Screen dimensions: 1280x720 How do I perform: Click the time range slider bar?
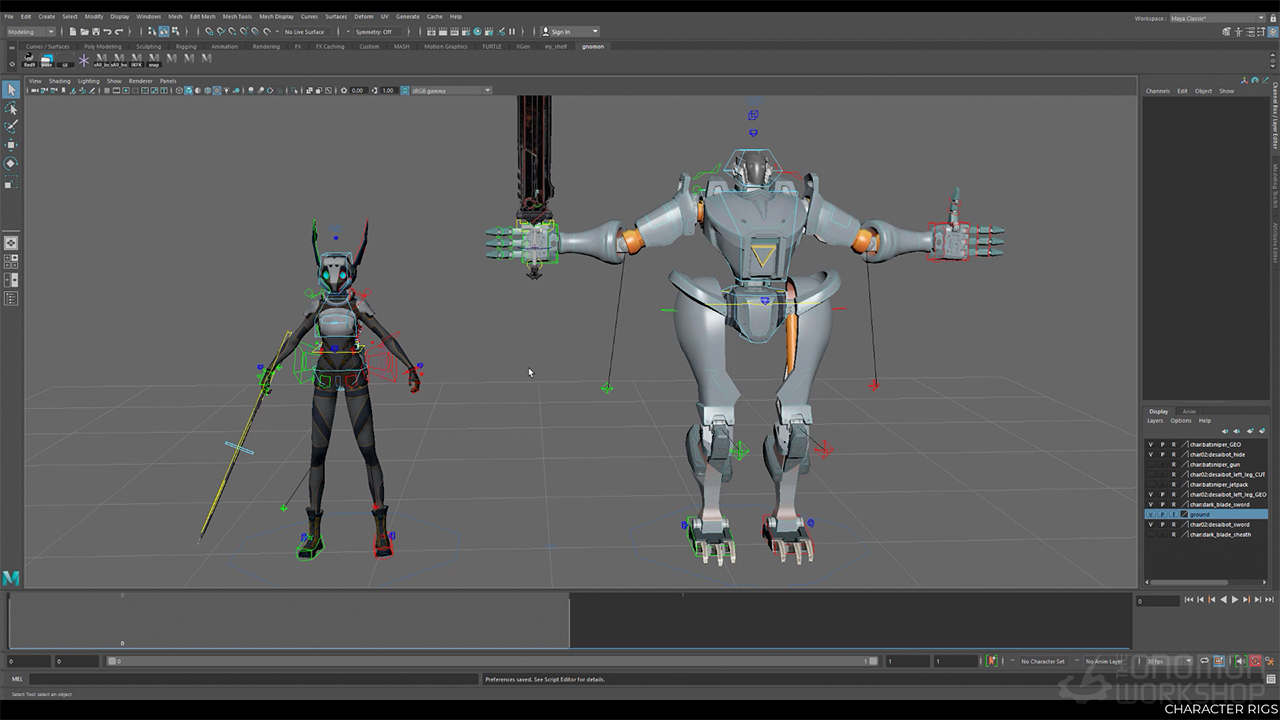click(490, 661)
